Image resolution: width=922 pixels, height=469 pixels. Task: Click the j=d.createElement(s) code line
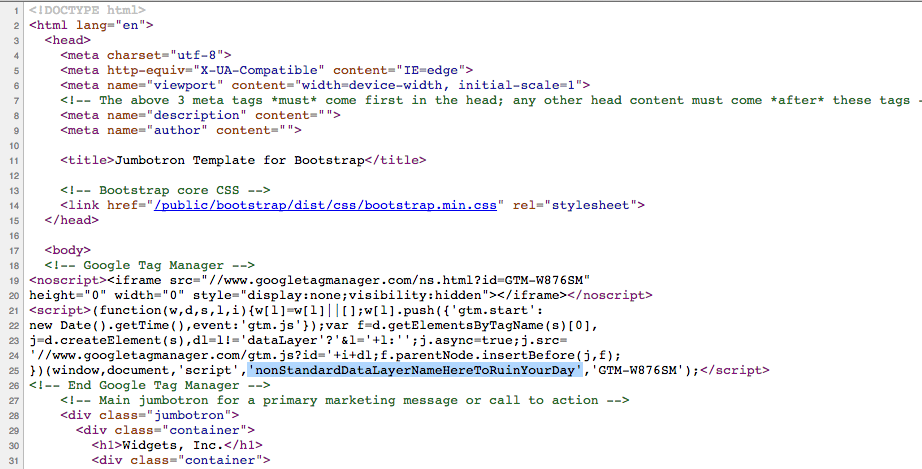(x=298, y=340)
